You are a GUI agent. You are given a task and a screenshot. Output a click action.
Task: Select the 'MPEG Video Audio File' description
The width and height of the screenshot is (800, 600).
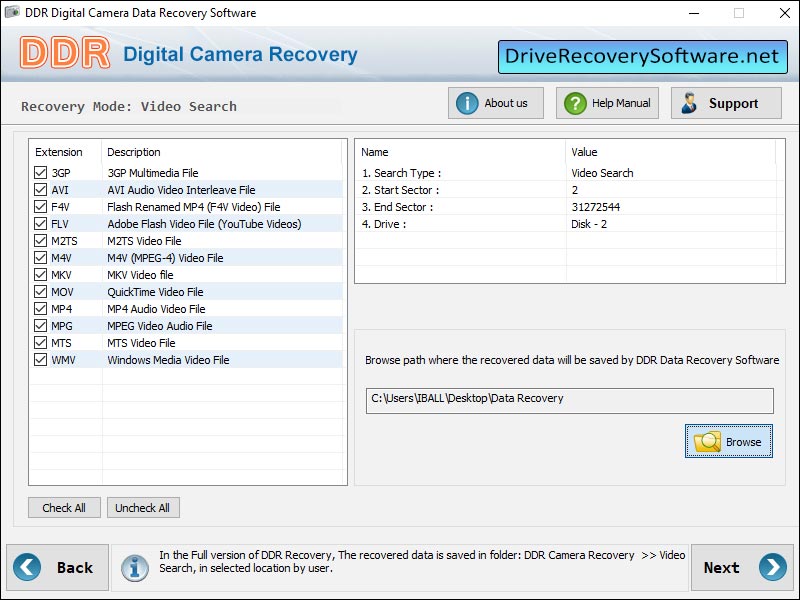(160, 326)
